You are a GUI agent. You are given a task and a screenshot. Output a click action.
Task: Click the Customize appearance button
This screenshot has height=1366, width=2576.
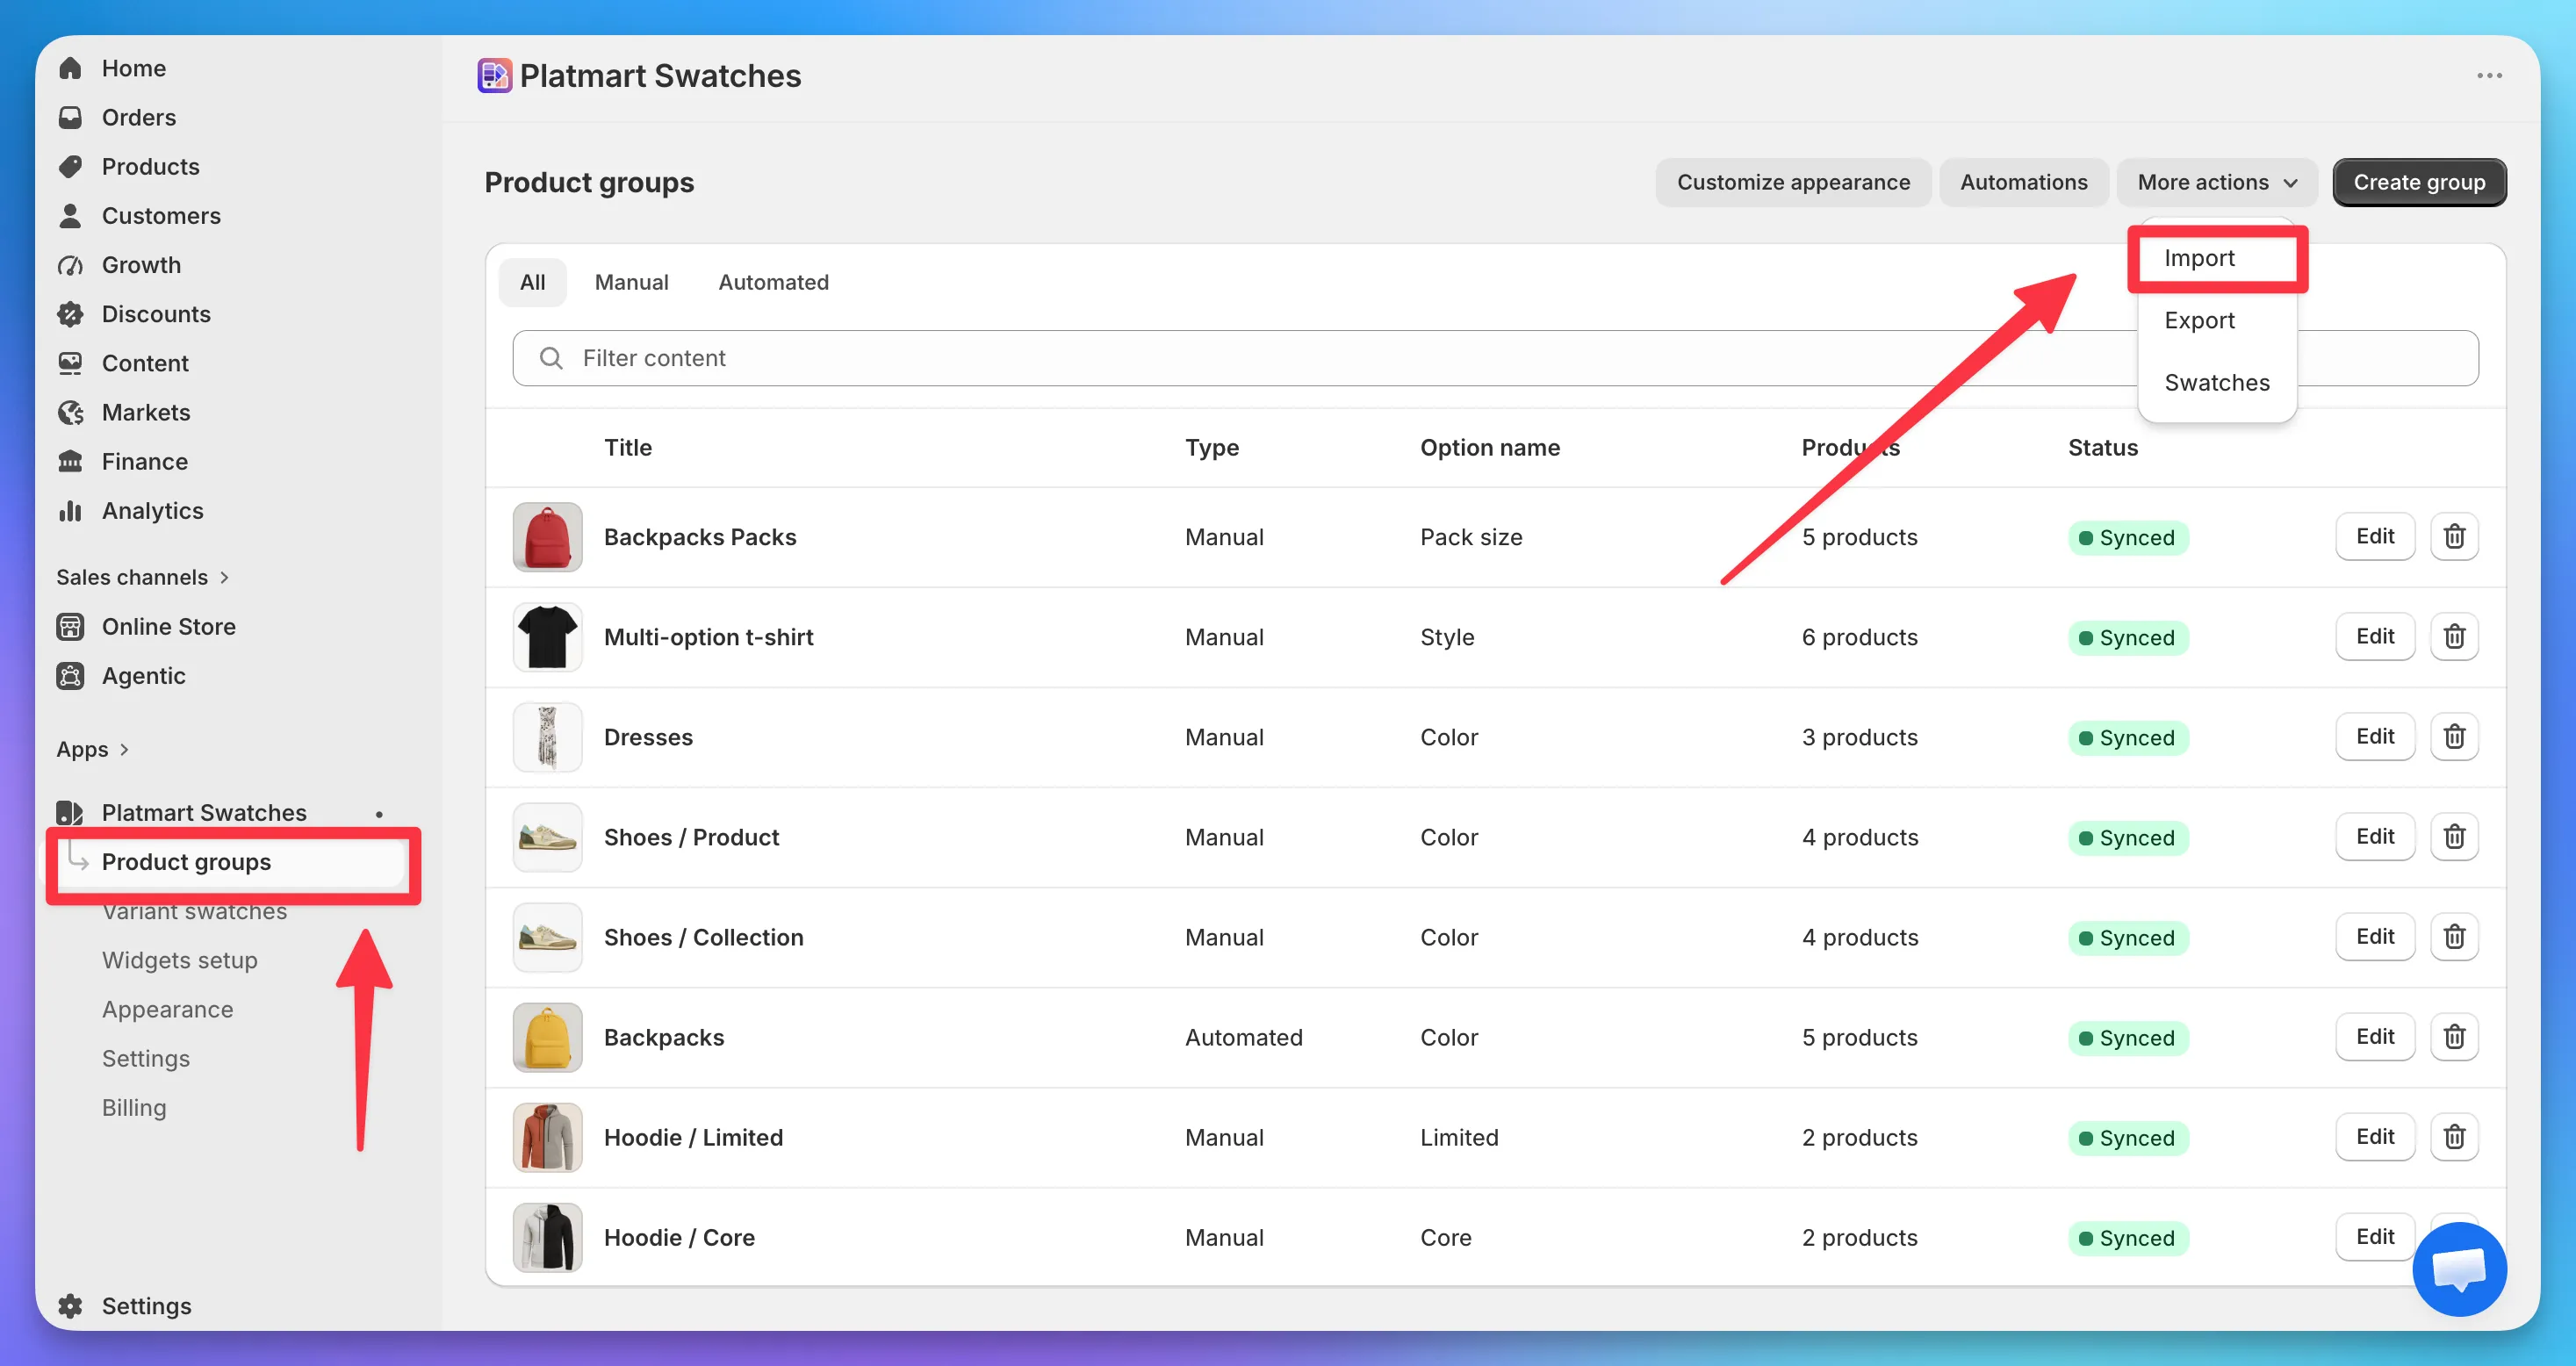pyautogui.click(x=1793, y=182)
